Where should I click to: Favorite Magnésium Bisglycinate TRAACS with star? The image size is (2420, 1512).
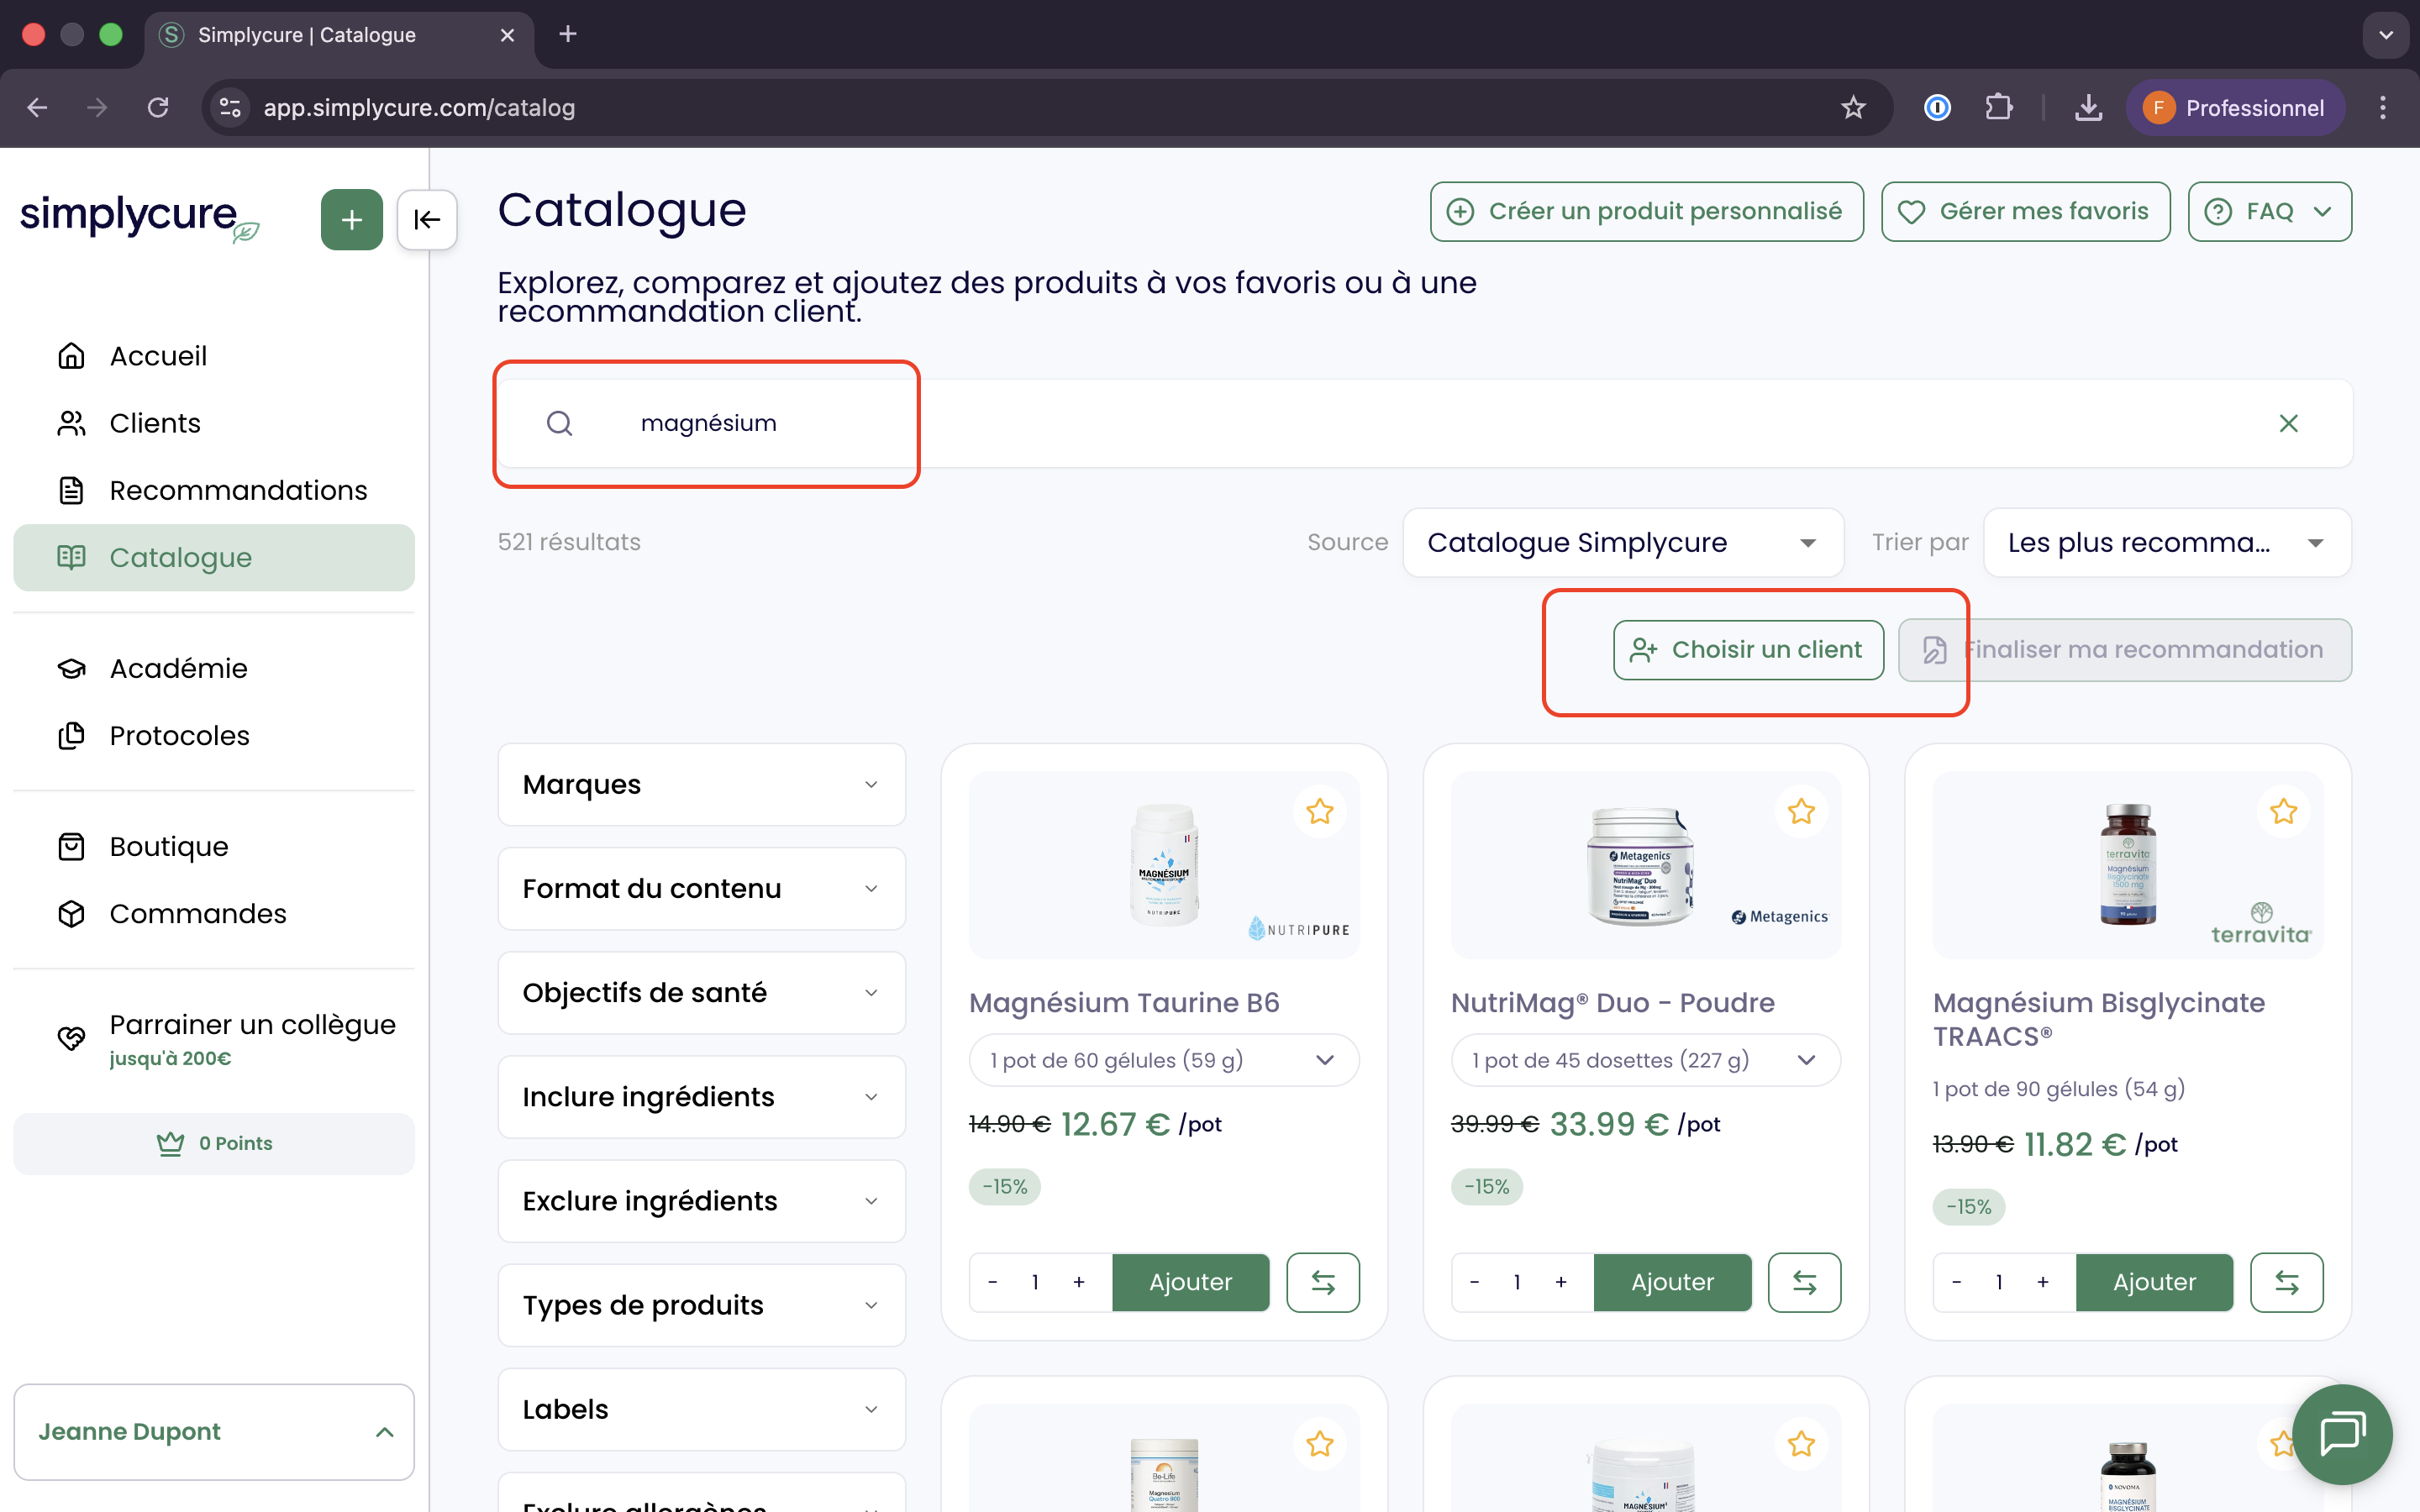point(2283,811)
